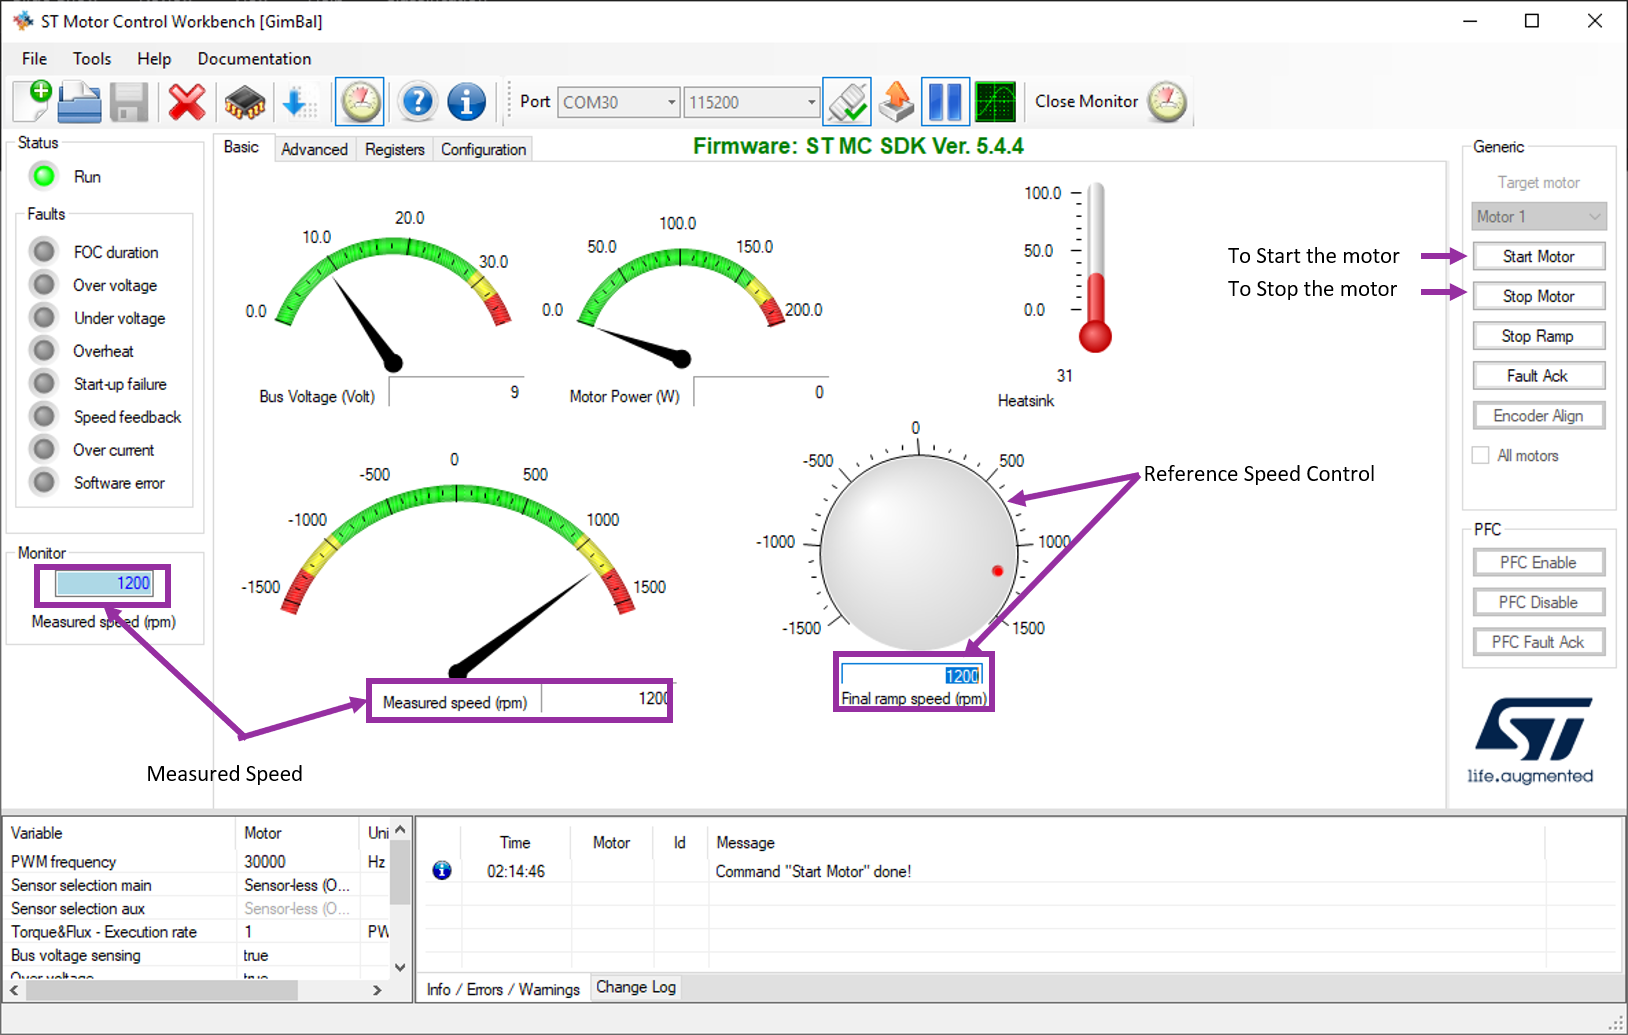Click the Overheat fault indicator
This screenshot has height=1035, width=1628.
pyautogui.click(x=43, y=350)
